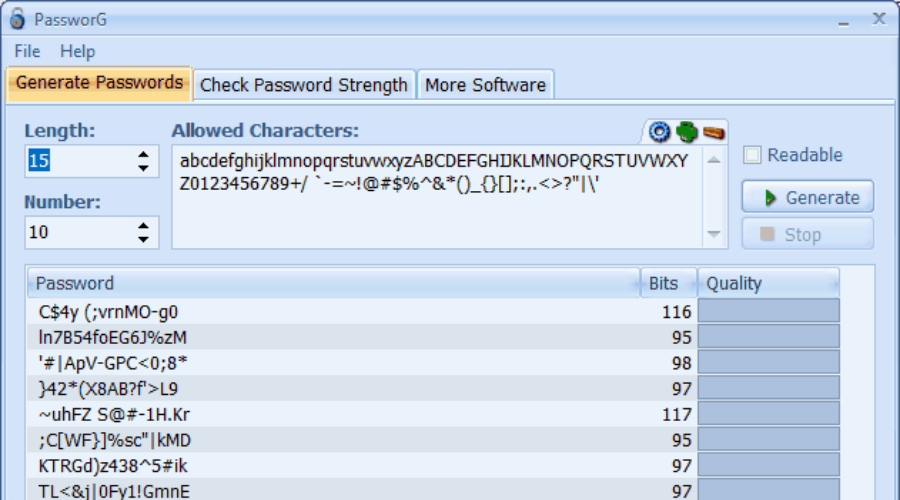
Task: Click the Allowed Characters scrollbar down arrow
Action: point(713,234)
